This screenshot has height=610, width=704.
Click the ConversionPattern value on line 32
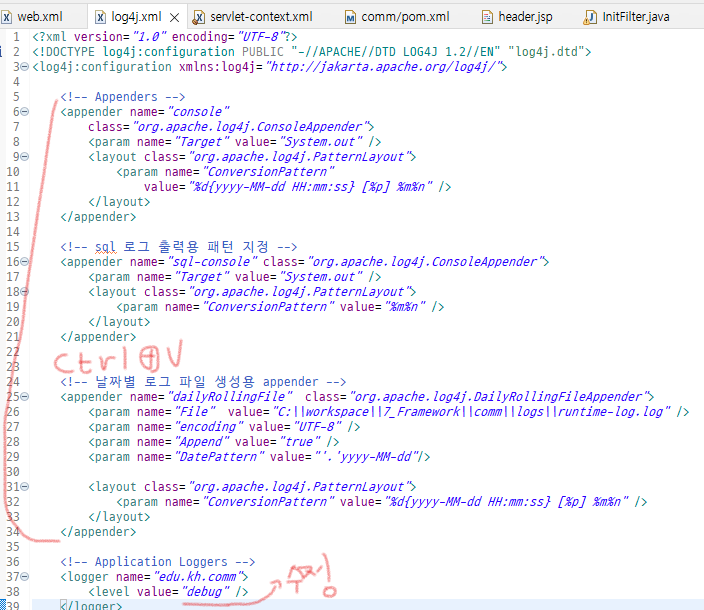(506, 502)
